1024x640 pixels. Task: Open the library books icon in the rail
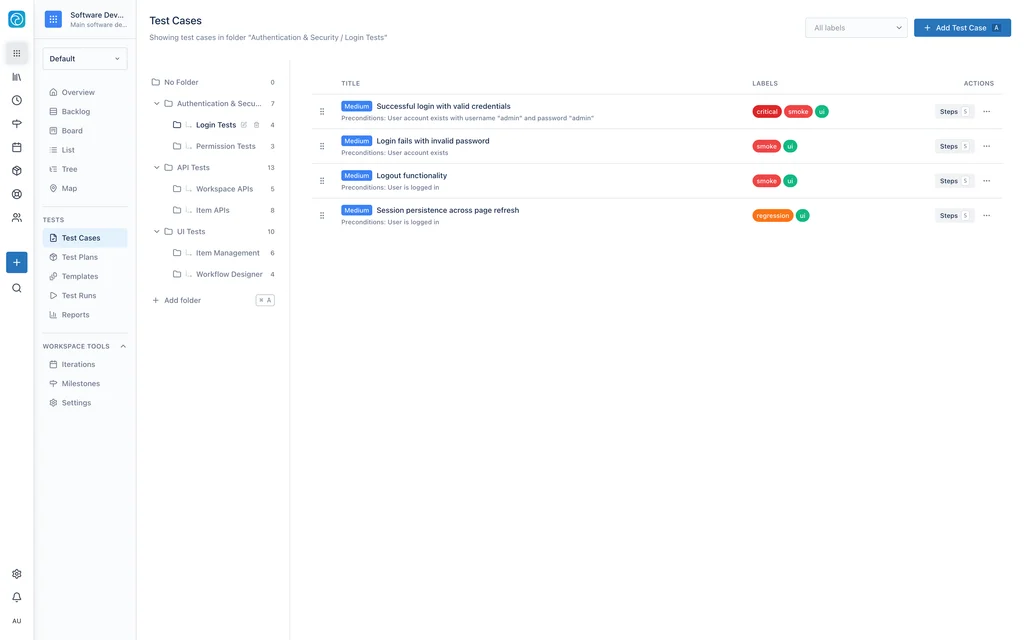pos(16,77)
